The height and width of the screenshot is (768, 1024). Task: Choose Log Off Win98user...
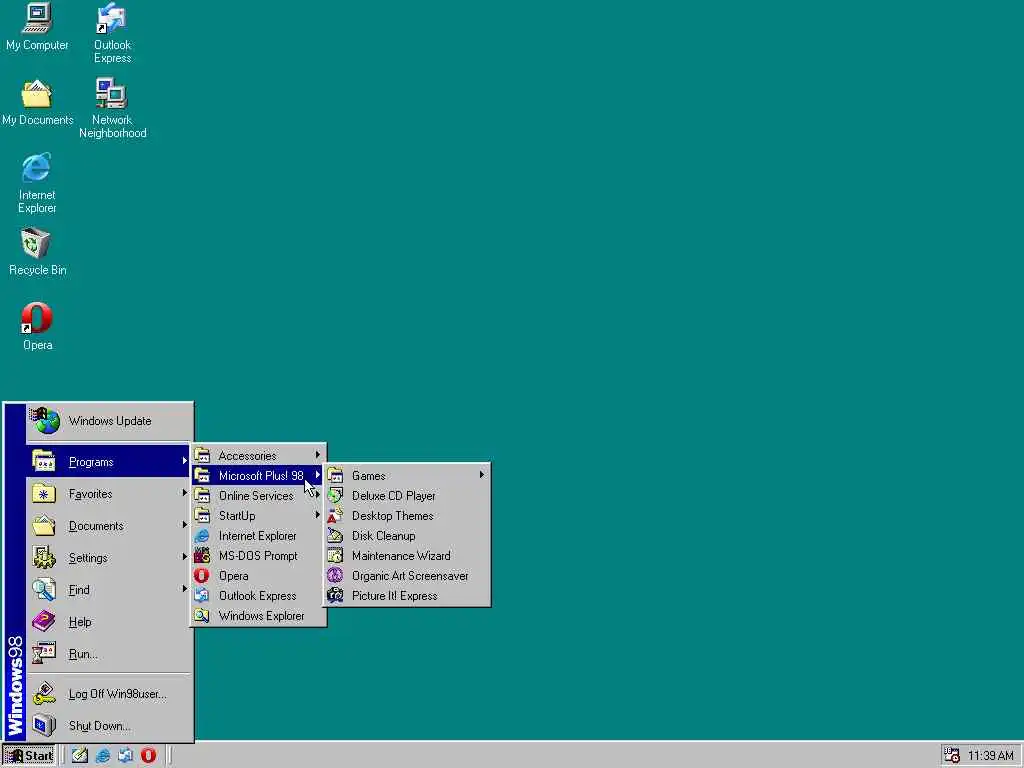coord(110,694)
